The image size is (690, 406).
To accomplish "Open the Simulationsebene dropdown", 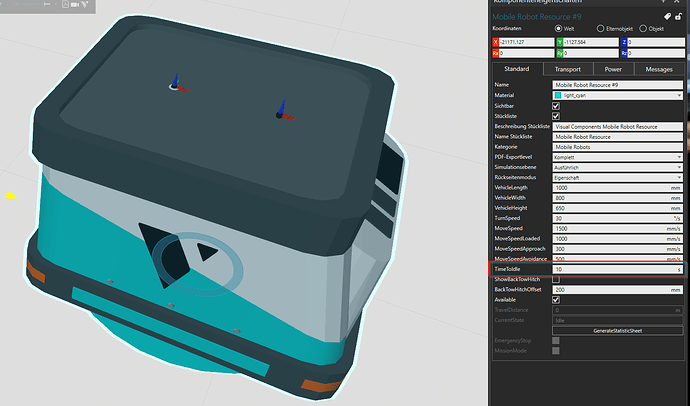I will click(x=619, y=167).
